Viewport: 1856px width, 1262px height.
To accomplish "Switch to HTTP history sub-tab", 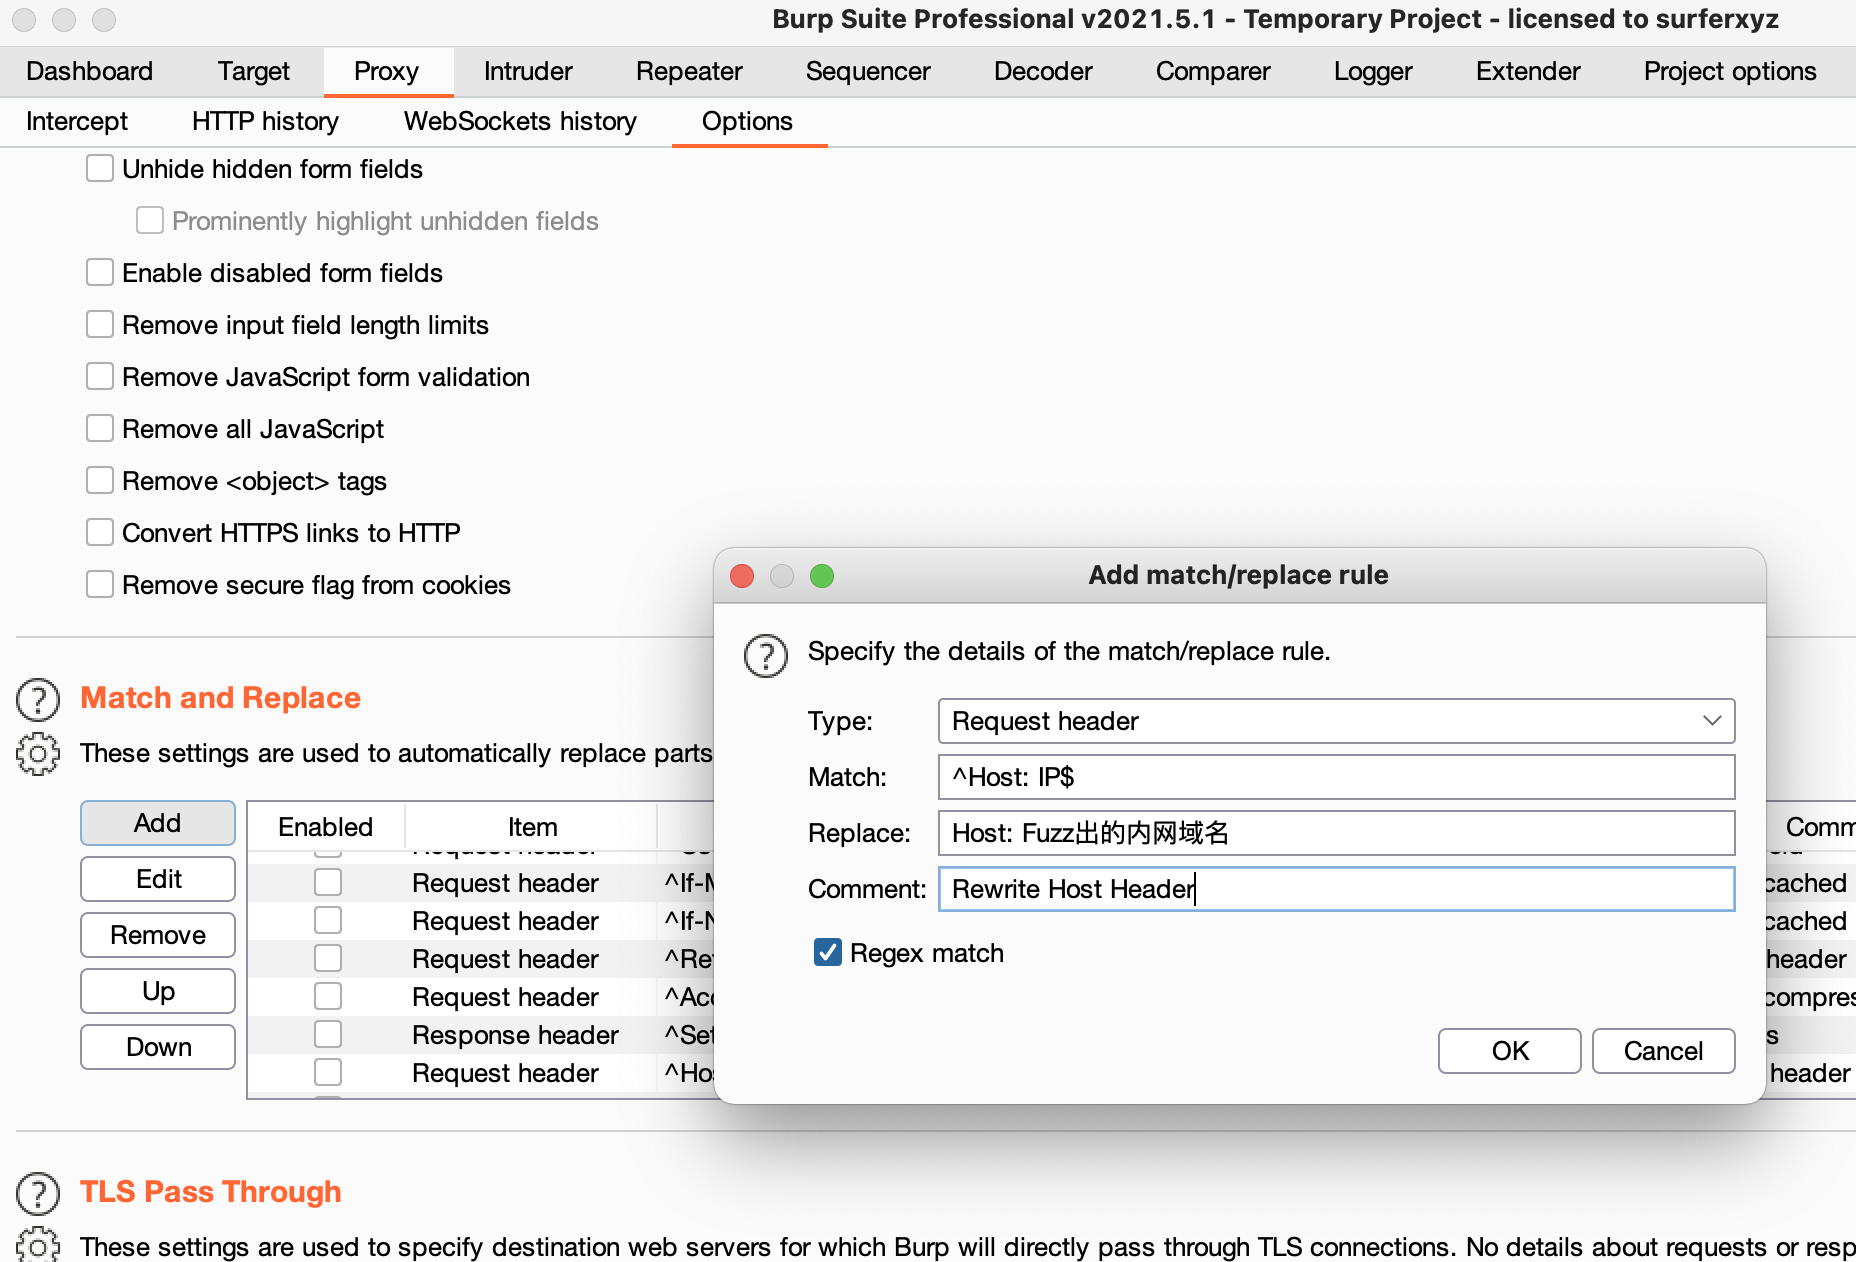I will 265,121.
